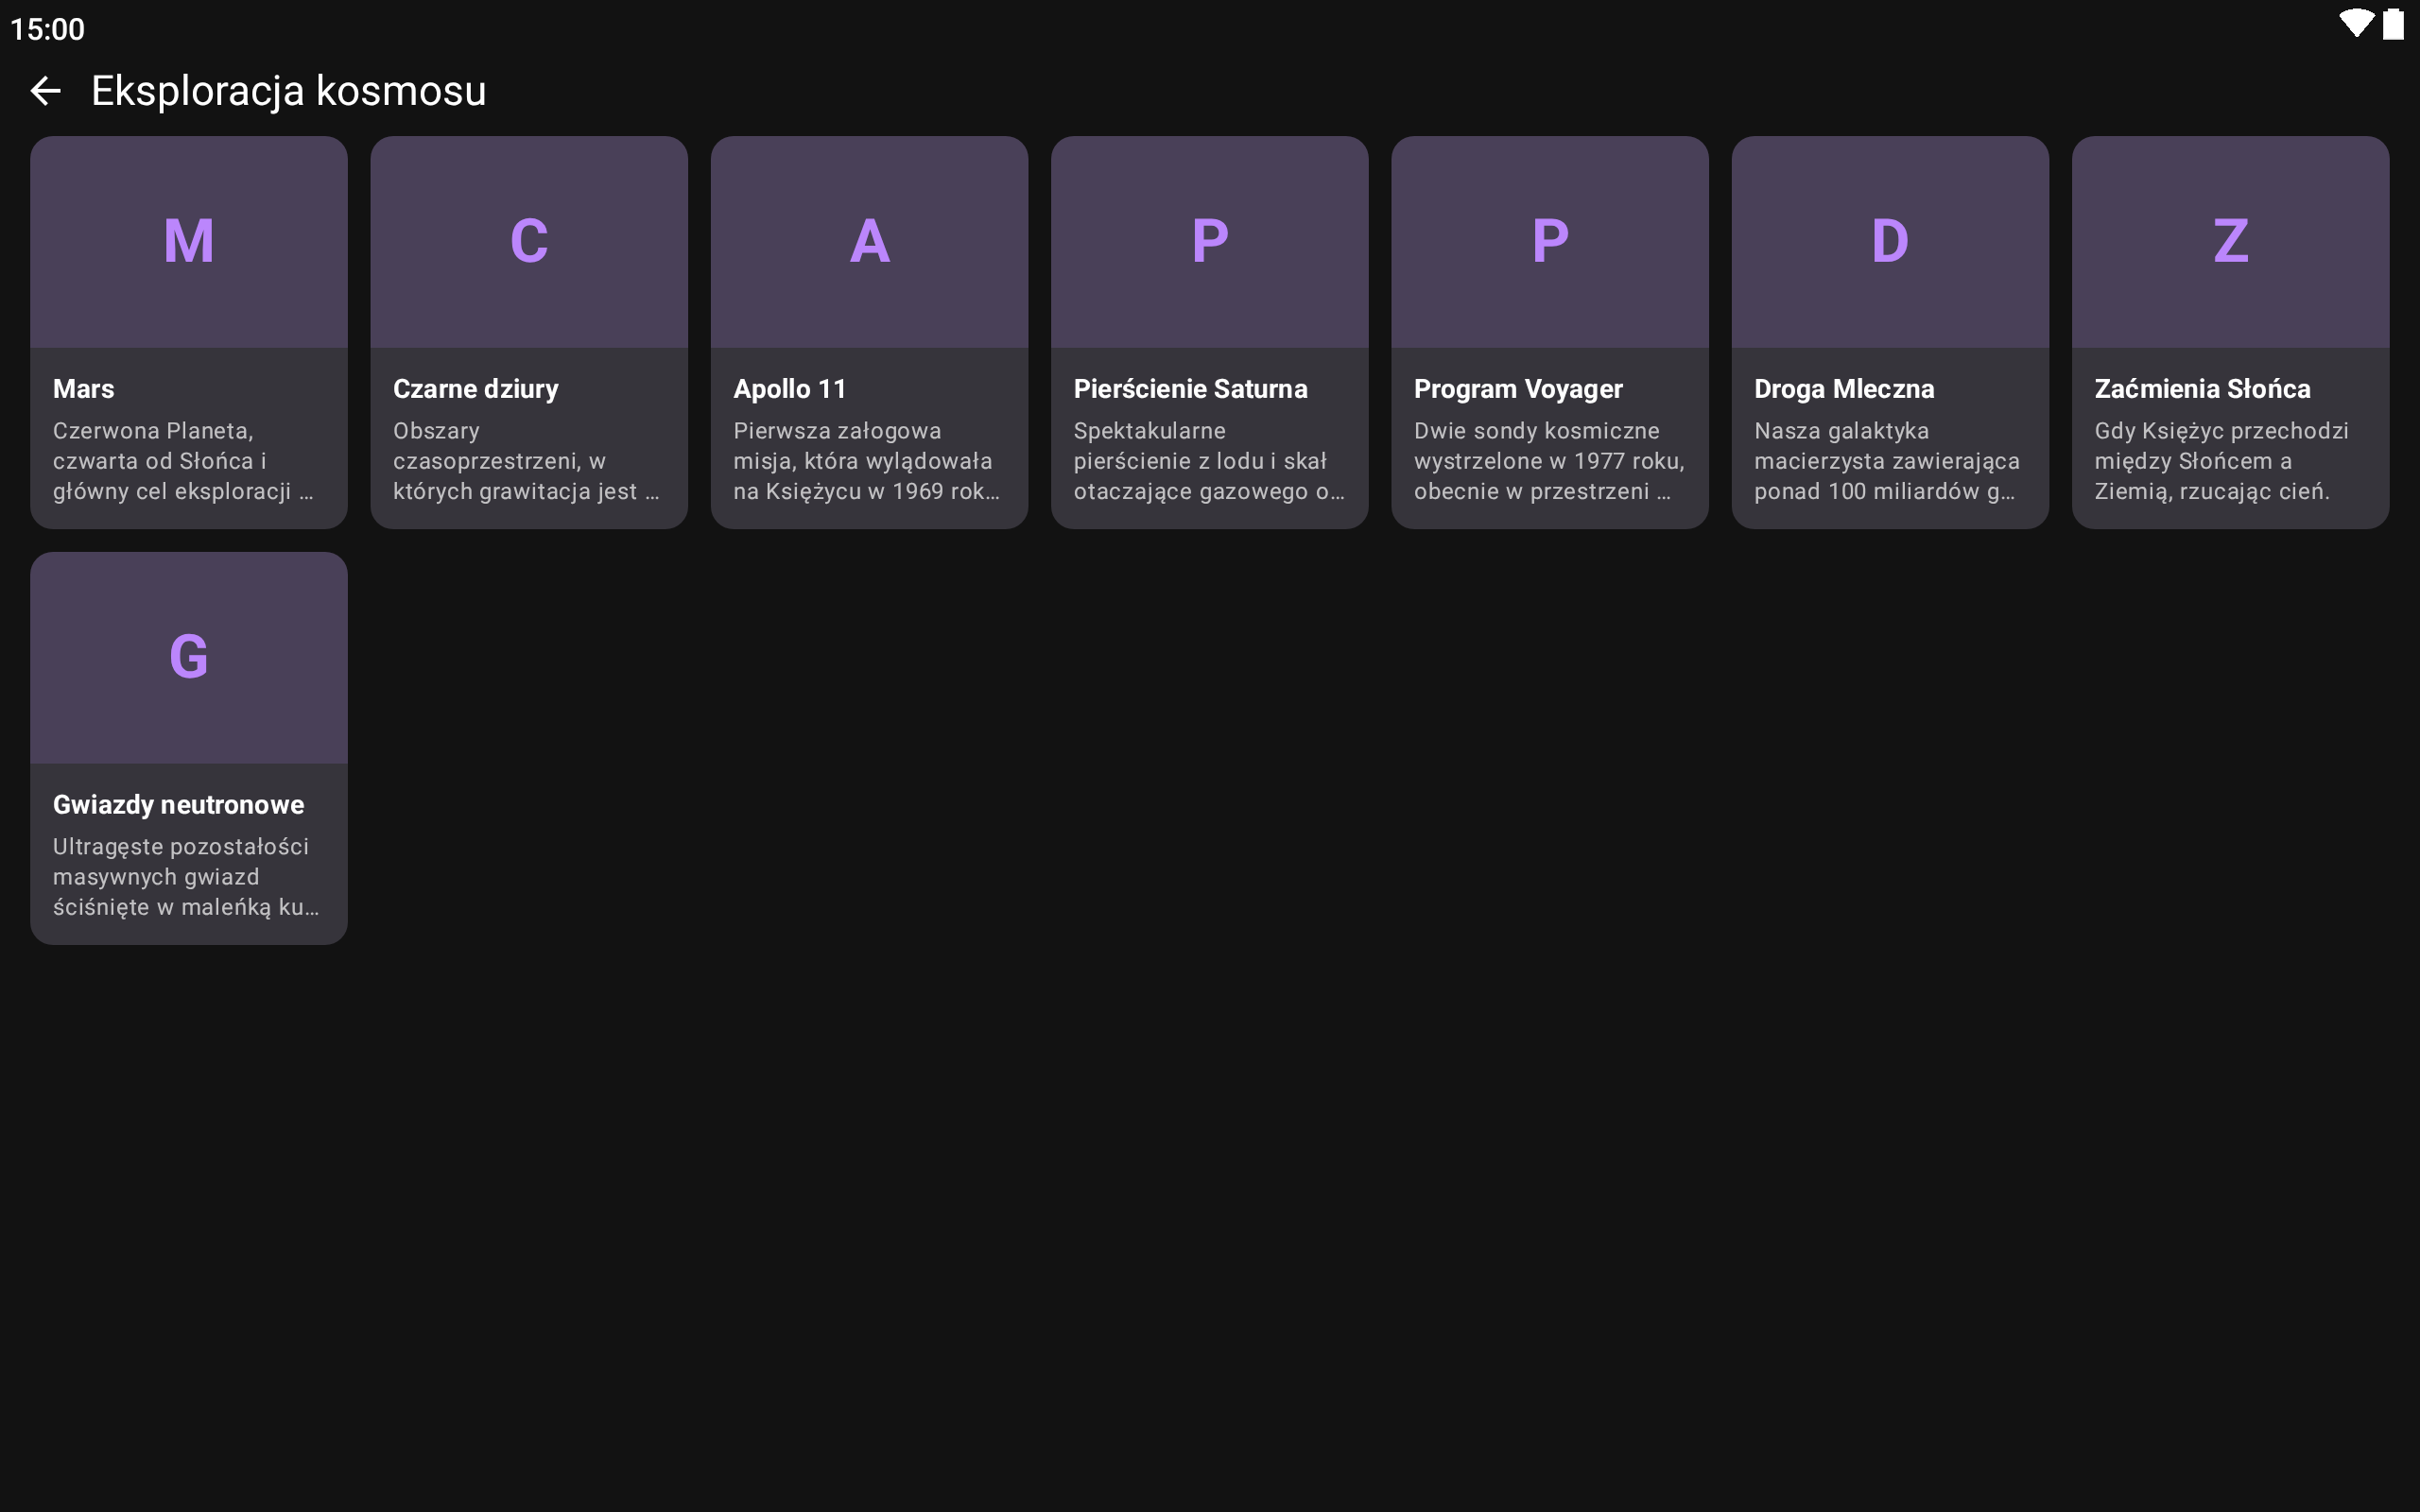This screenshot has height=1512, width=2420.
Task: Tap the Pierścienie Saturna description text
Action: (x=1208, y=461)
